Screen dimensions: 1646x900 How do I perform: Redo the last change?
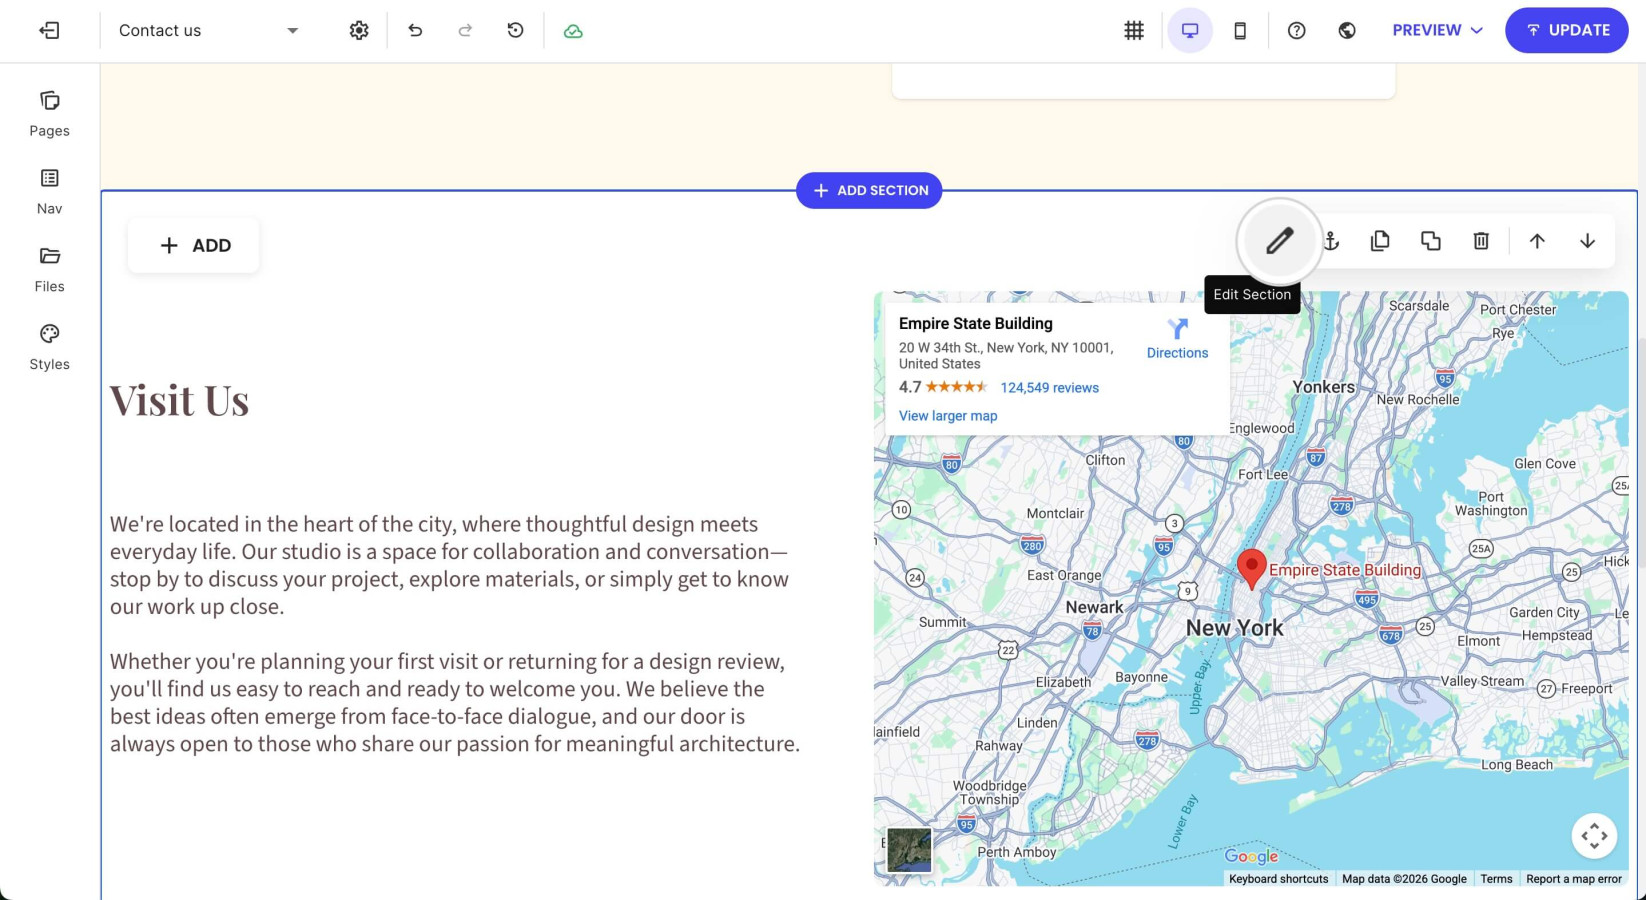tap(465, 30)
